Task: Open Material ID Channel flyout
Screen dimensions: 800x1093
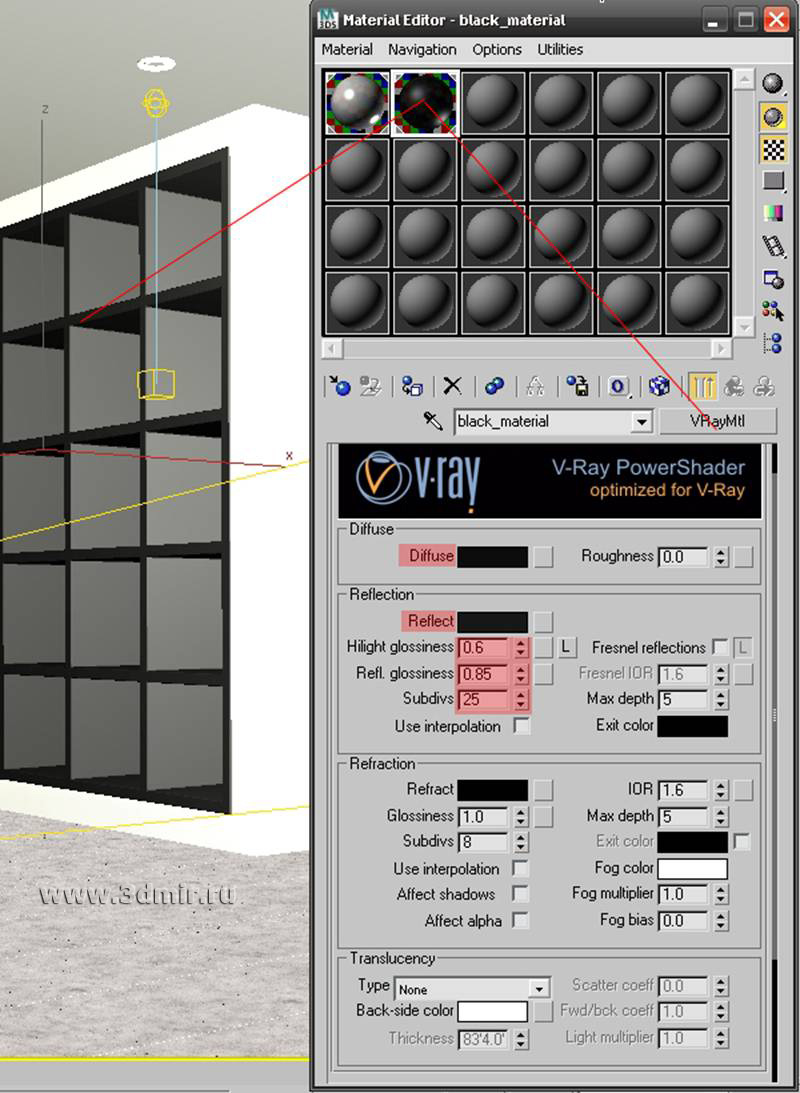Action: coord(619,385)
